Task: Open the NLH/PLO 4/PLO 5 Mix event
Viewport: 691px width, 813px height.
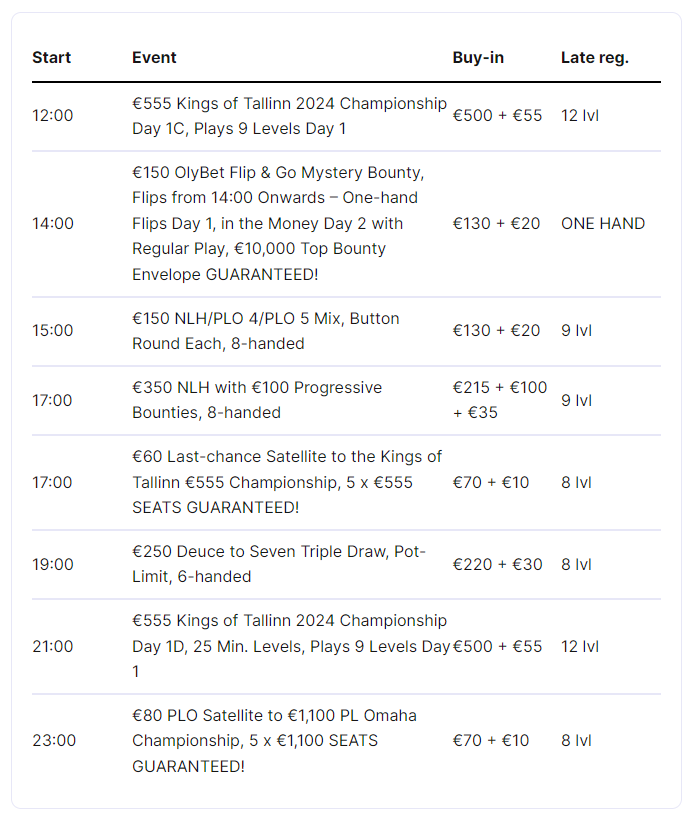Action: (266, 331)
